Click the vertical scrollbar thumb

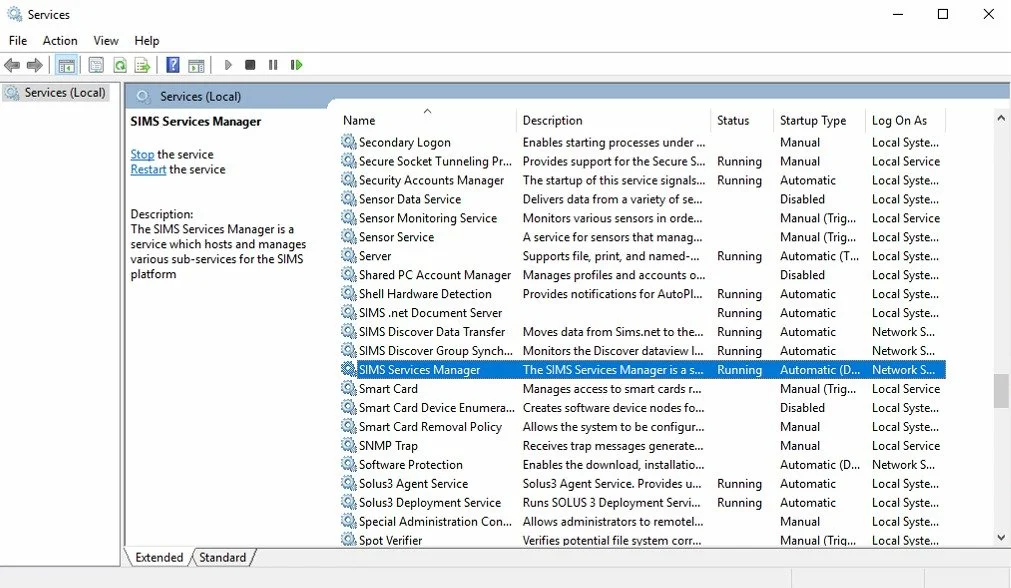[1001, 391]
